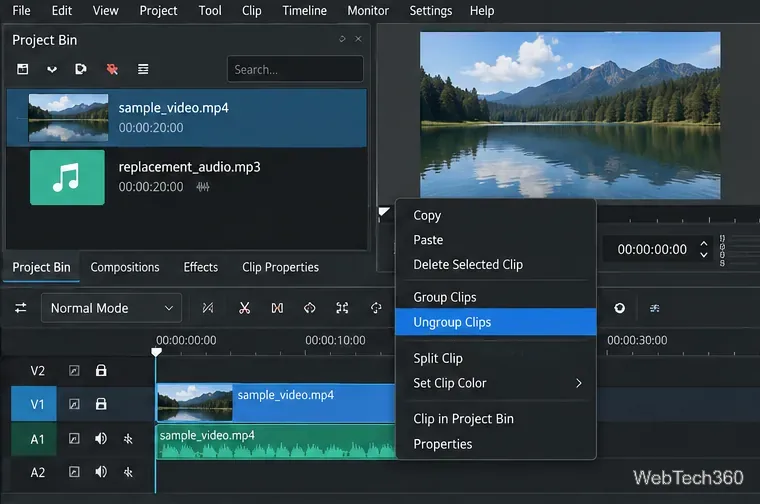Mute track A1 with the speaker icon
Screen dimensions: 760x504
(101, 439)
